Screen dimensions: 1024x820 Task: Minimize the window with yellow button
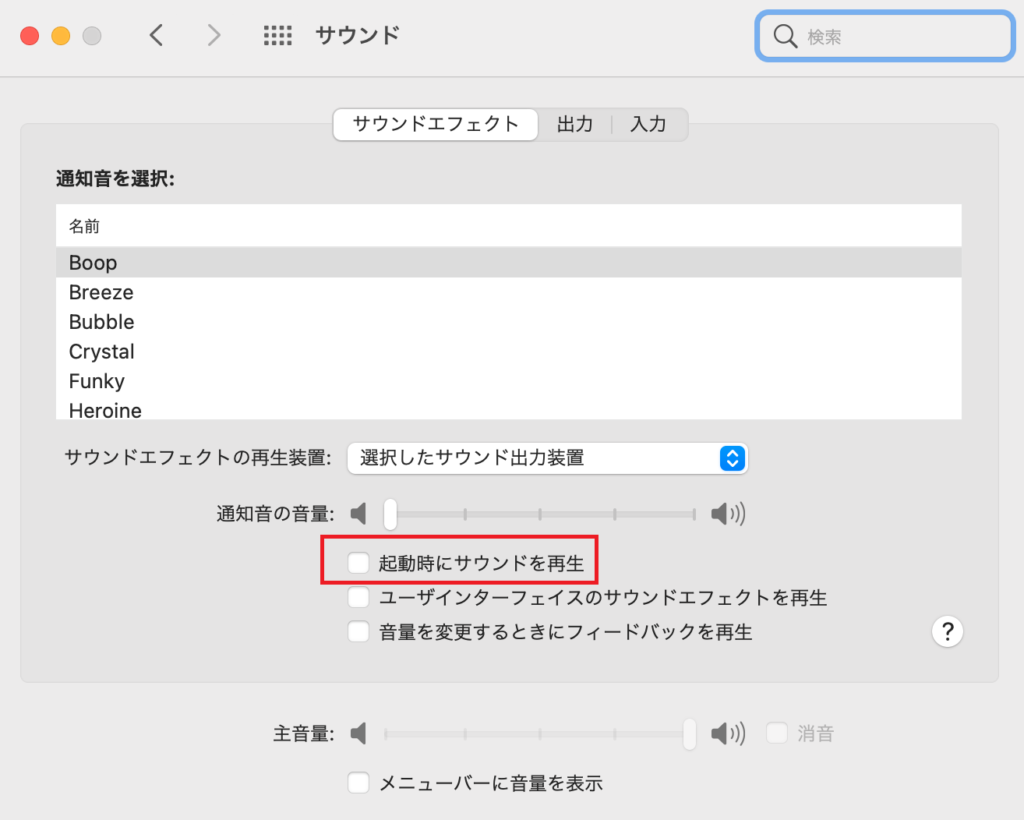coord(61,35)
